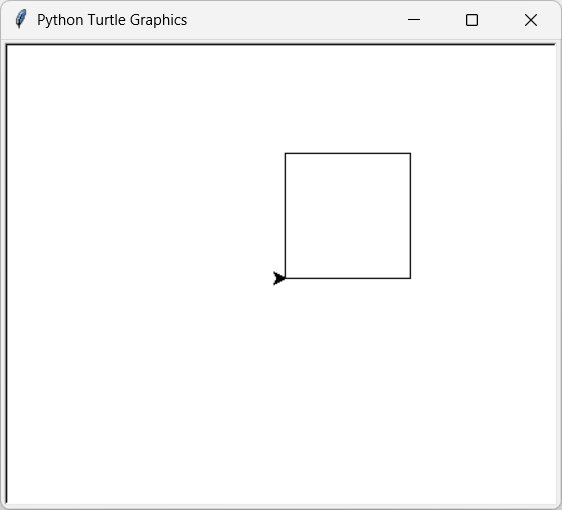Close the Python Turtle Graphics window
Image resolution: width=562 pixels, height=510 pixels.
[x=530, y=20]
